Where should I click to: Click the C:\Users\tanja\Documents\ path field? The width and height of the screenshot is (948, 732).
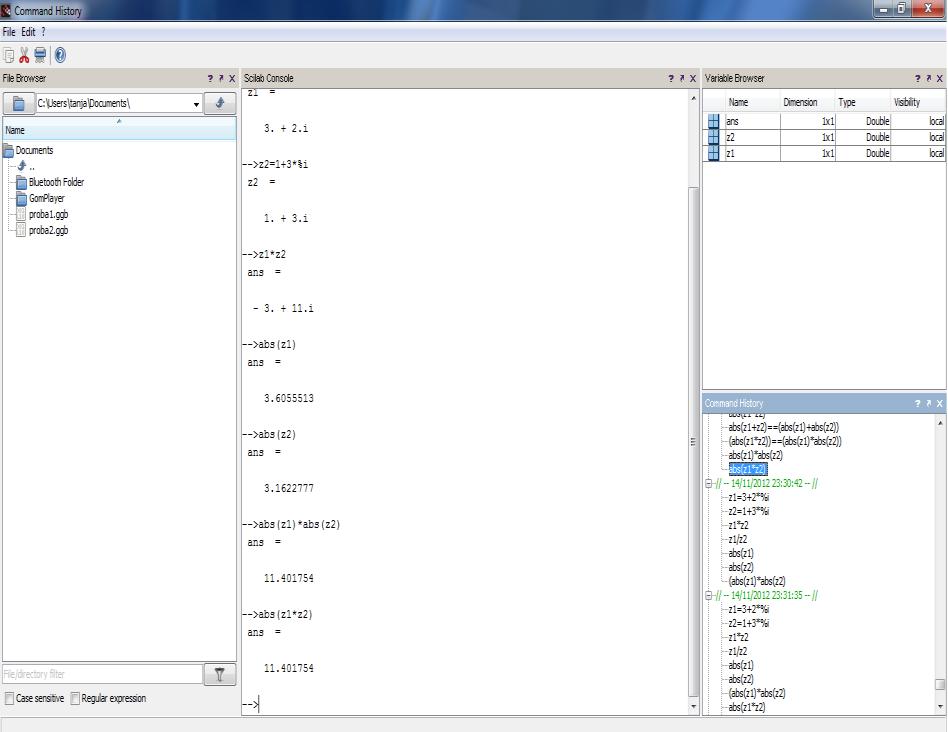click(x=113, y=103)
